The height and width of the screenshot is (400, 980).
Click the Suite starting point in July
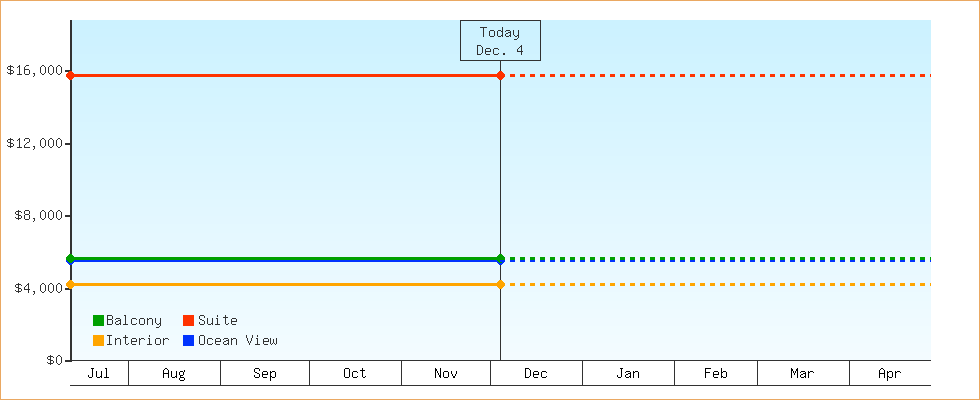[71, 76]
